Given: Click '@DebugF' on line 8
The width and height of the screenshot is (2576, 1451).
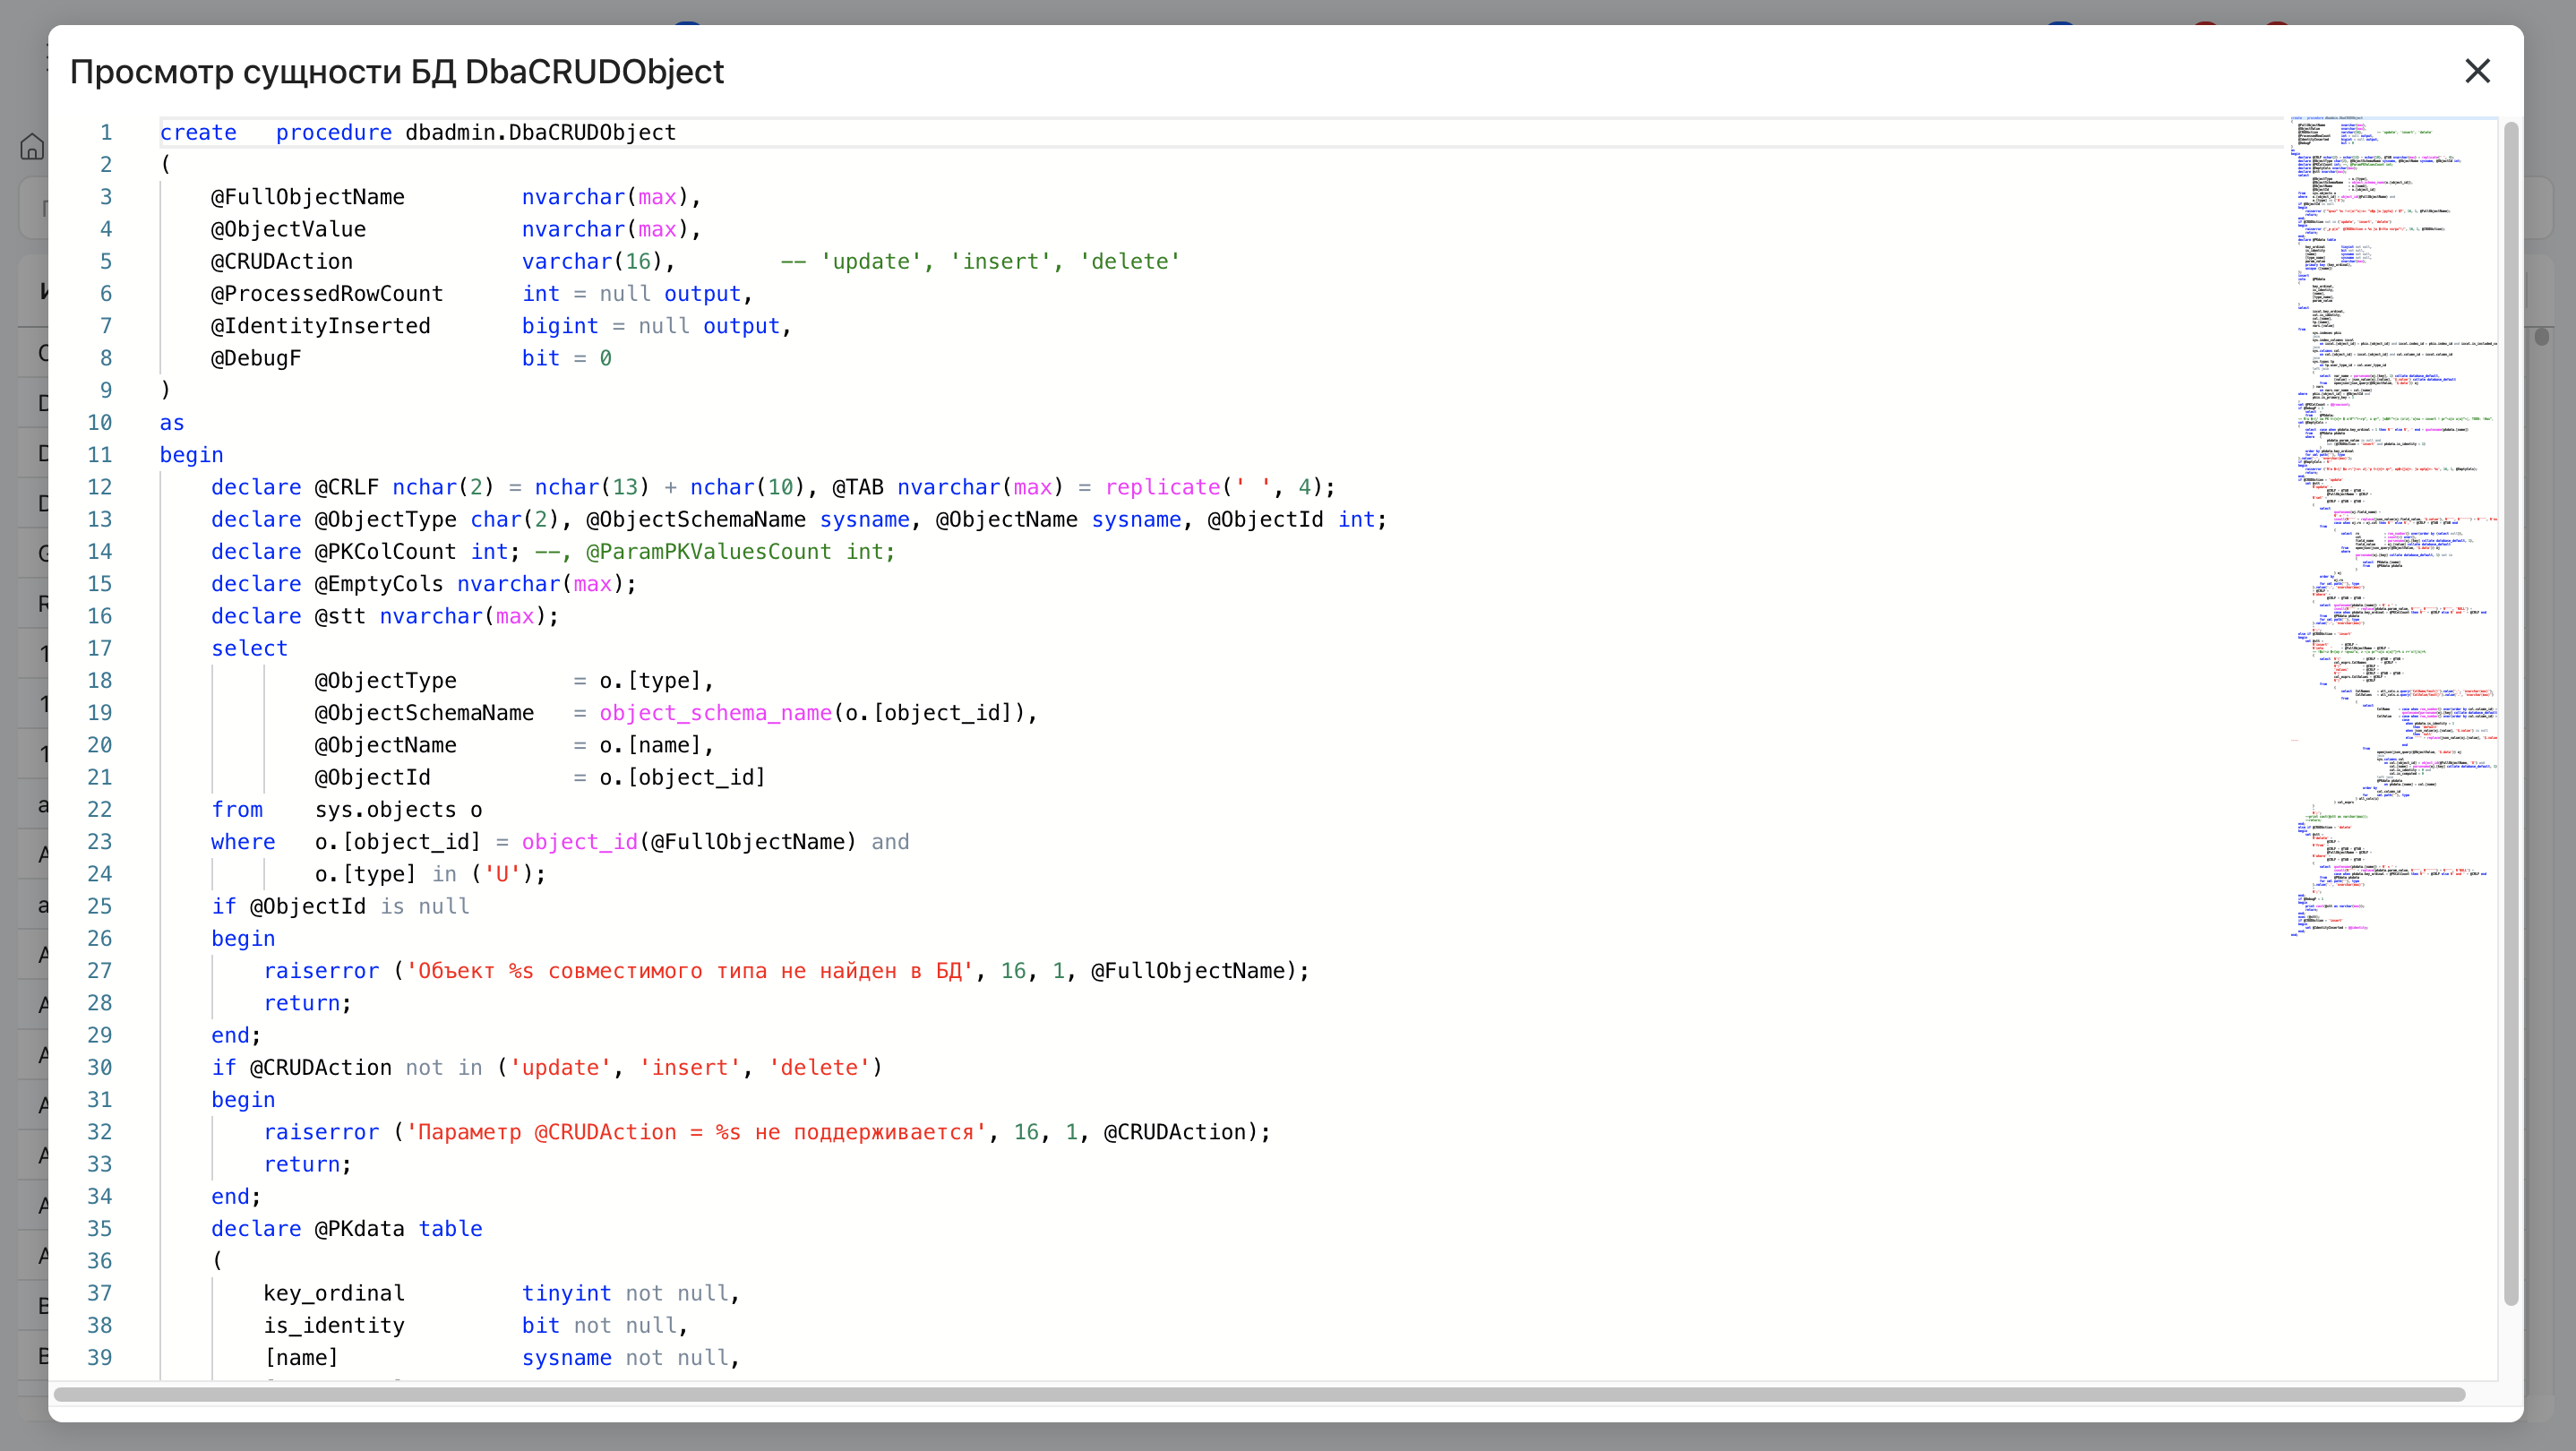Looking at the screenshot, I should click(x=255, y=359).
